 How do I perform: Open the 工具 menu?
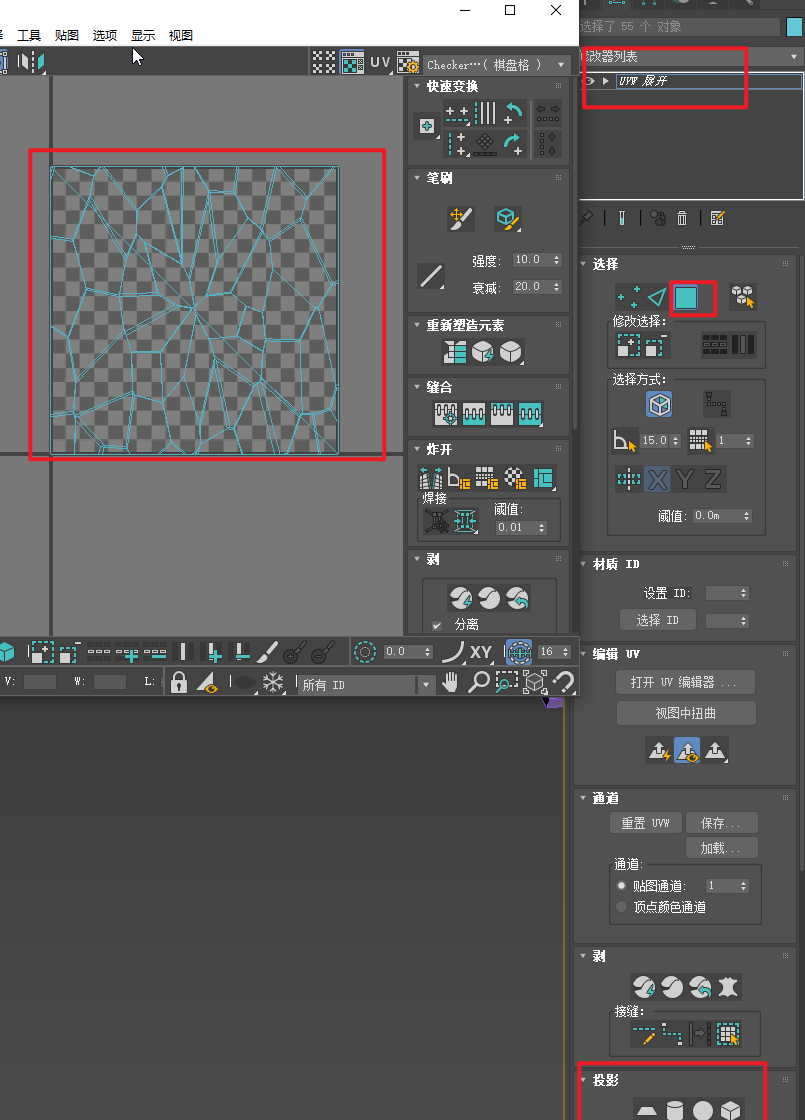click(29, 35)
